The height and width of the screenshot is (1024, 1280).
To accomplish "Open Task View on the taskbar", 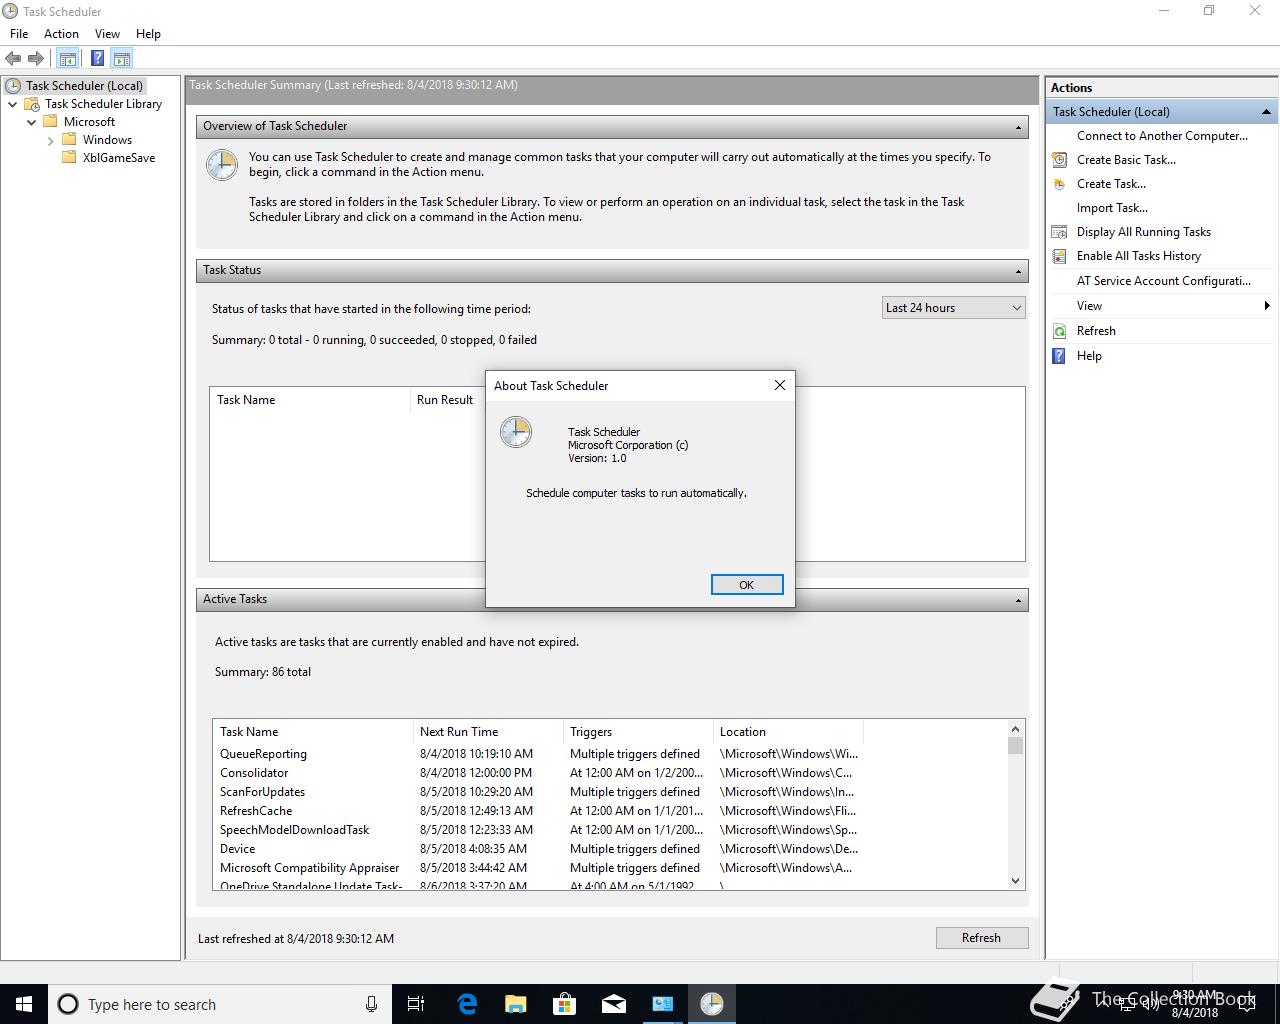I will click(416, 1004).
